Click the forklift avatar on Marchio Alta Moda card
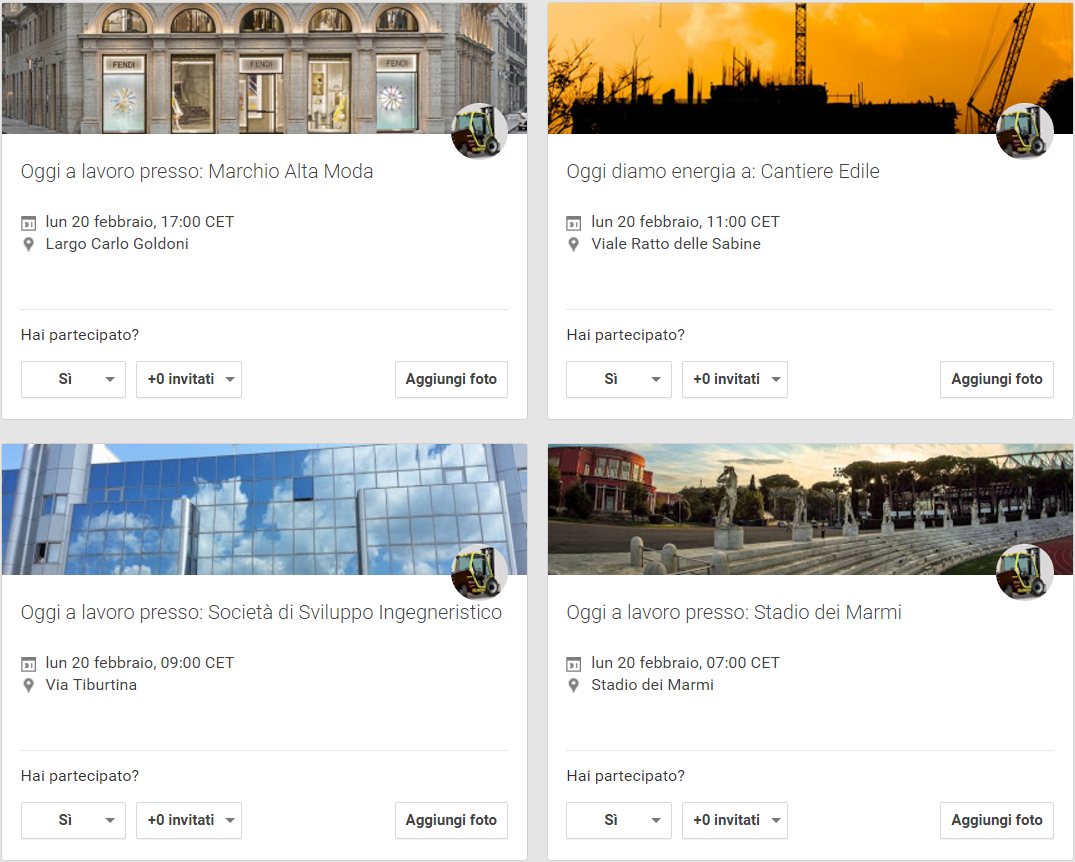1075x862 pixels. pos(479,131)
